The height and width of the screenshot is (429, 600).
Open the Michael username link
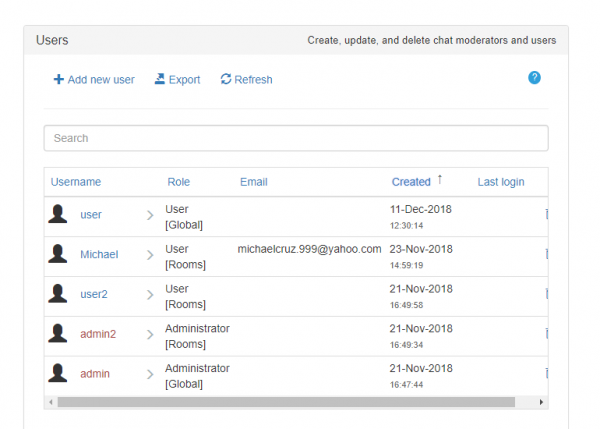(x=99, y=254)
